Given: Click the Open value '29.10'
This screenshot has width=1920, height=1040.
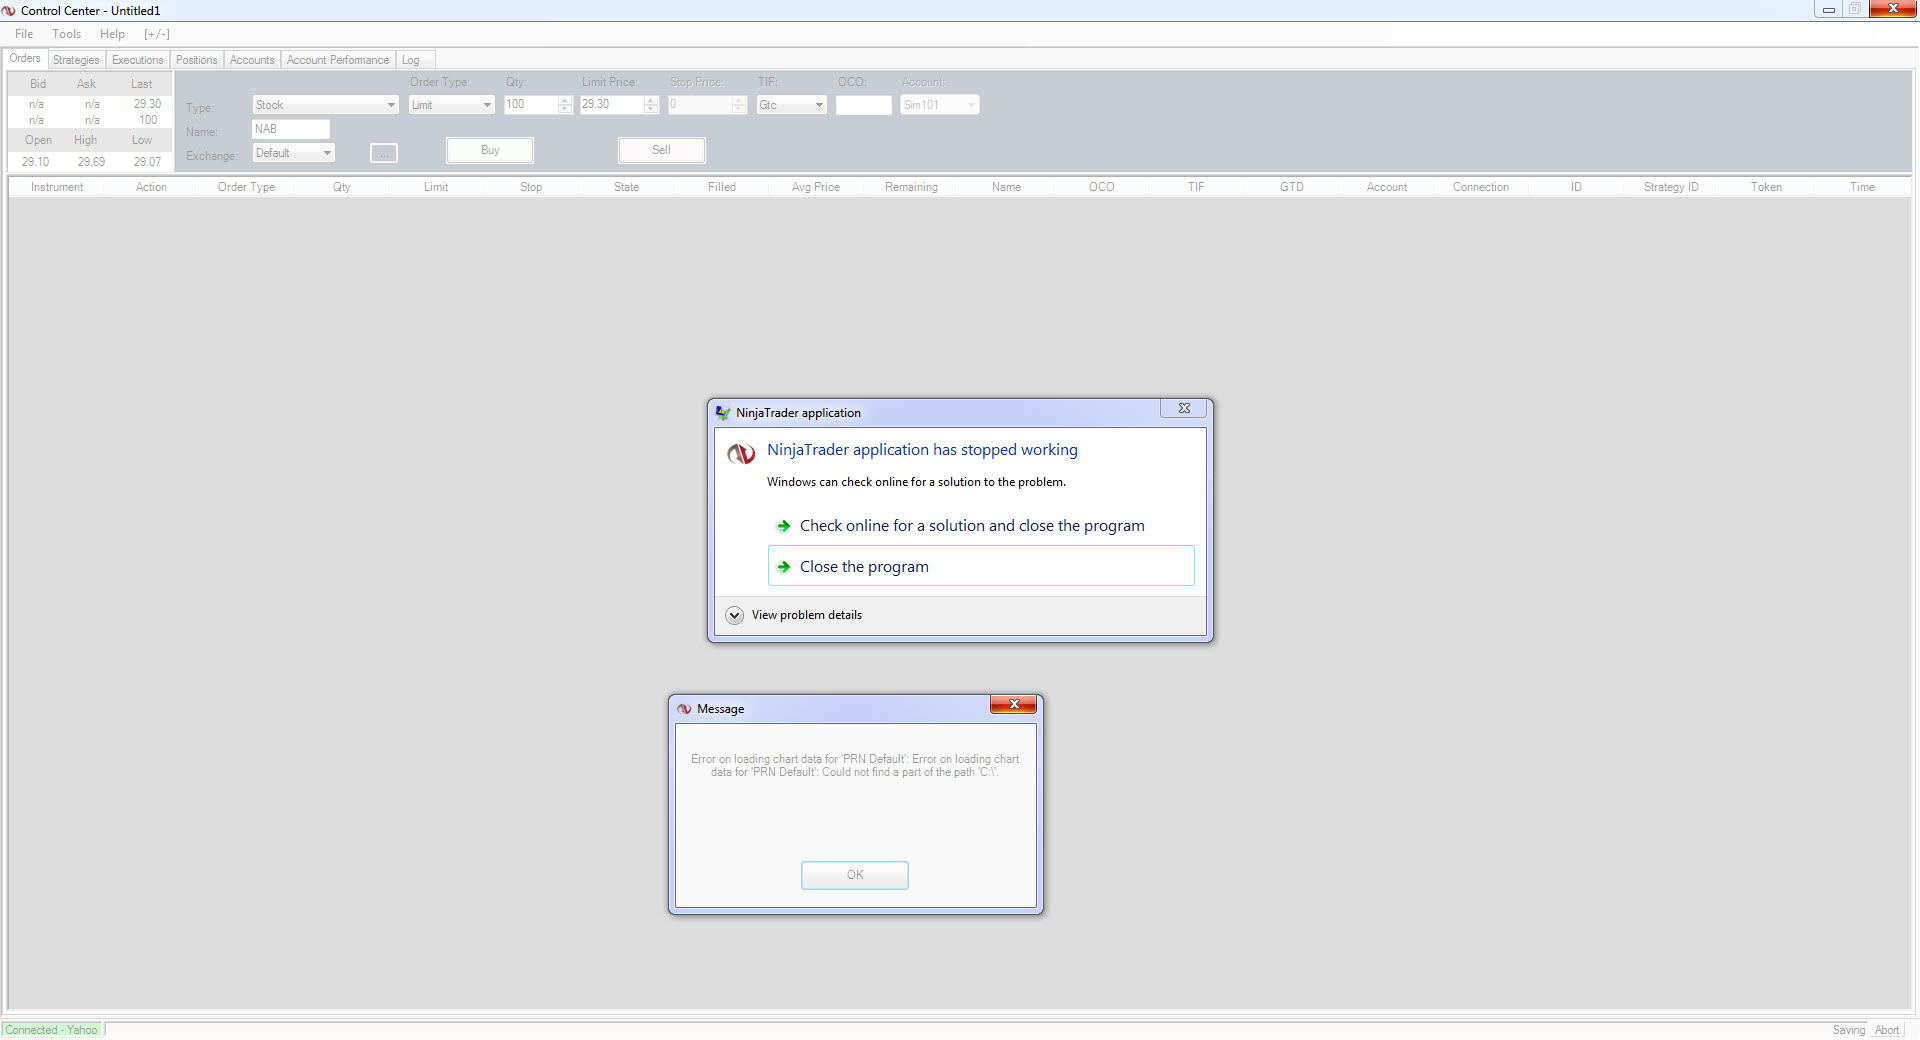Looking at the screenshot, I should (x=36, y=162).
